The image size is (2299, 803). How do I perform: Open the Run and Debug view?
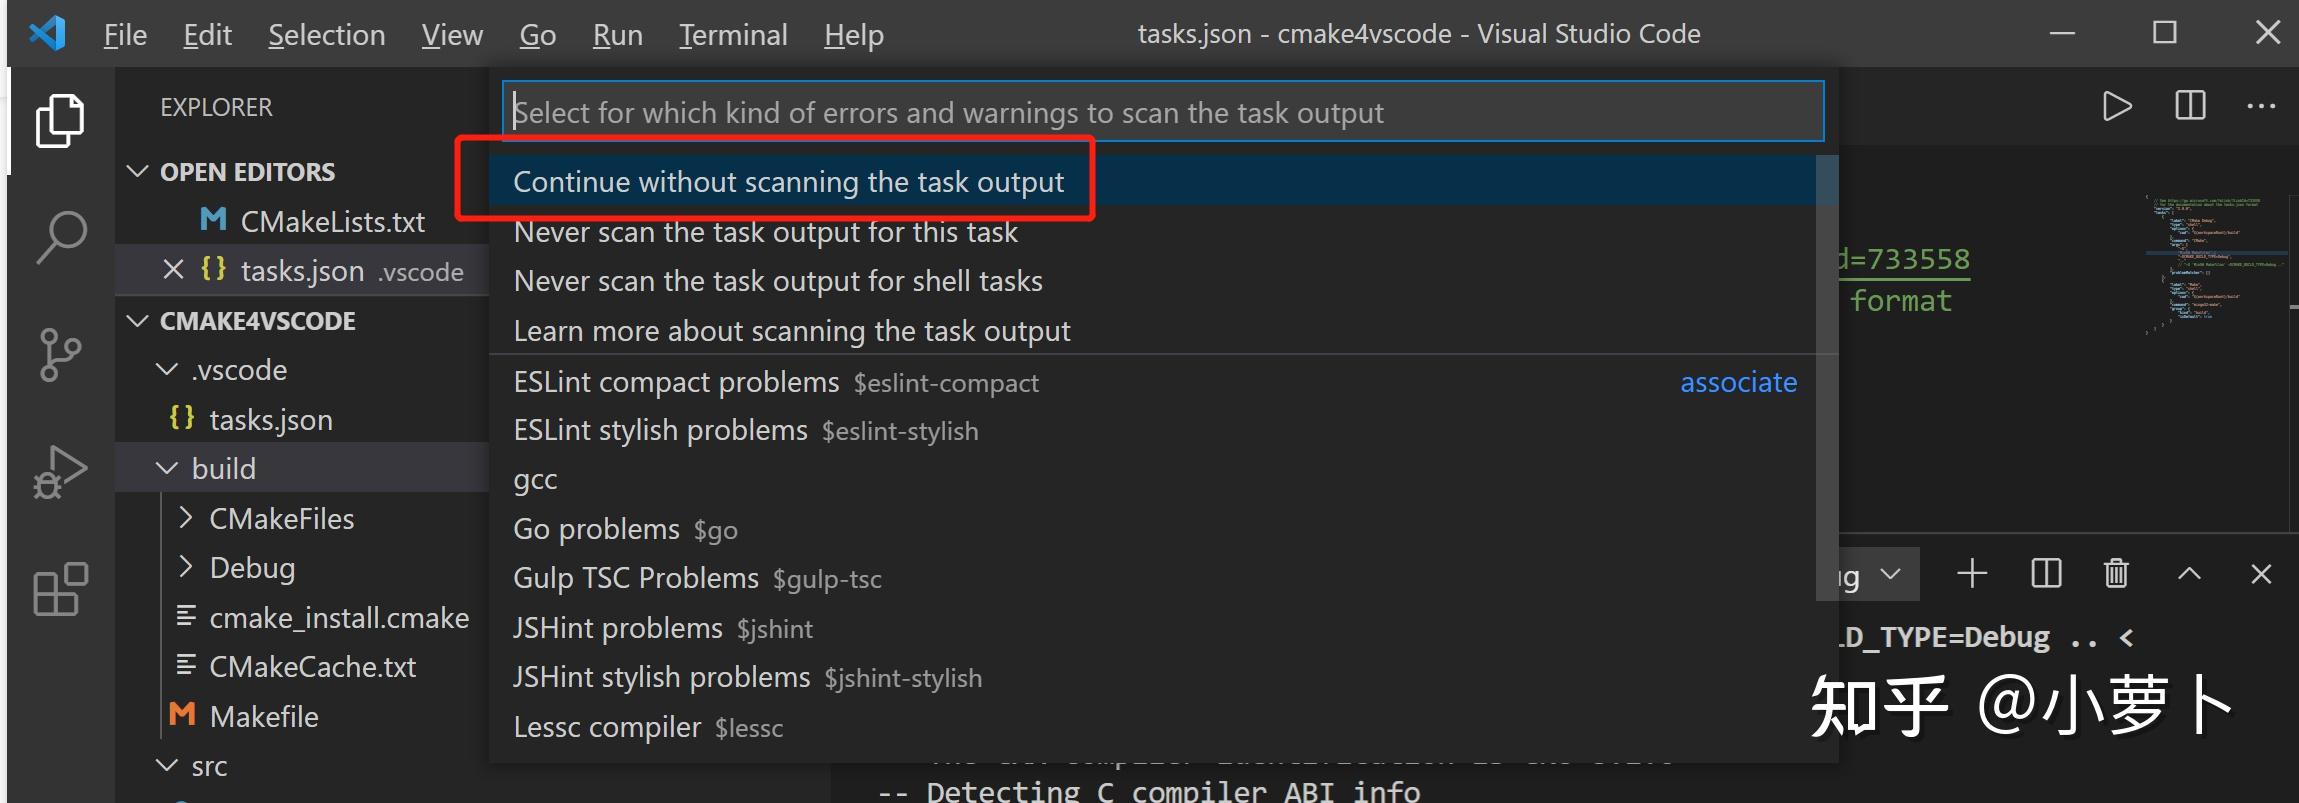click(57, 470)
